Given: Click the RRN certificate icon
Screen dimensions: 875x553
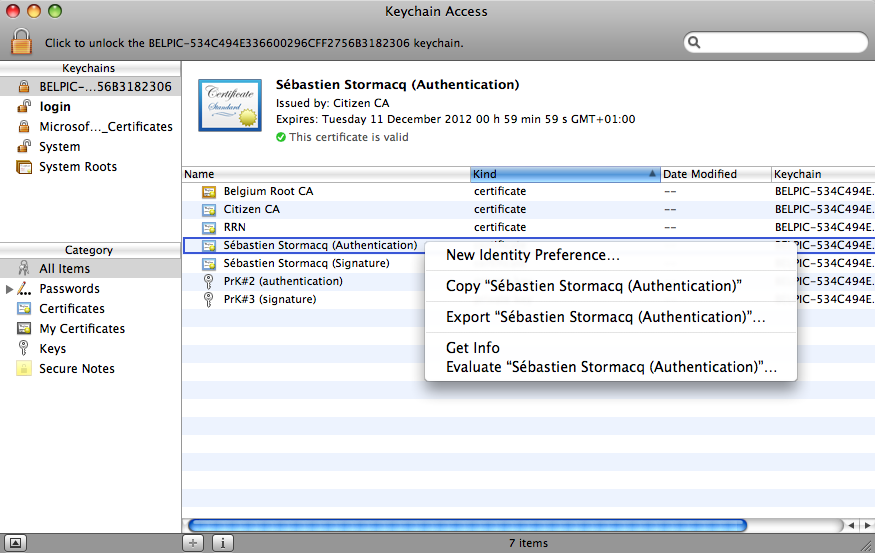Looking at the screenshot, I should coord(209,228).
